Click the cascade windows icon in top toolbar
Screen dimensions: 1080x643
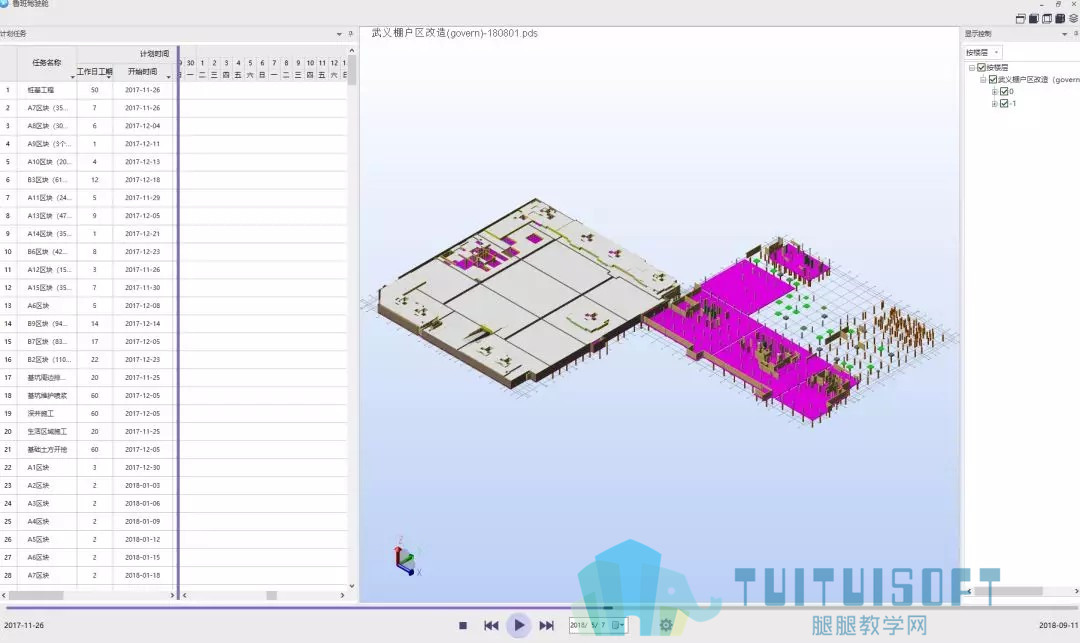[x=1021, y=19]
